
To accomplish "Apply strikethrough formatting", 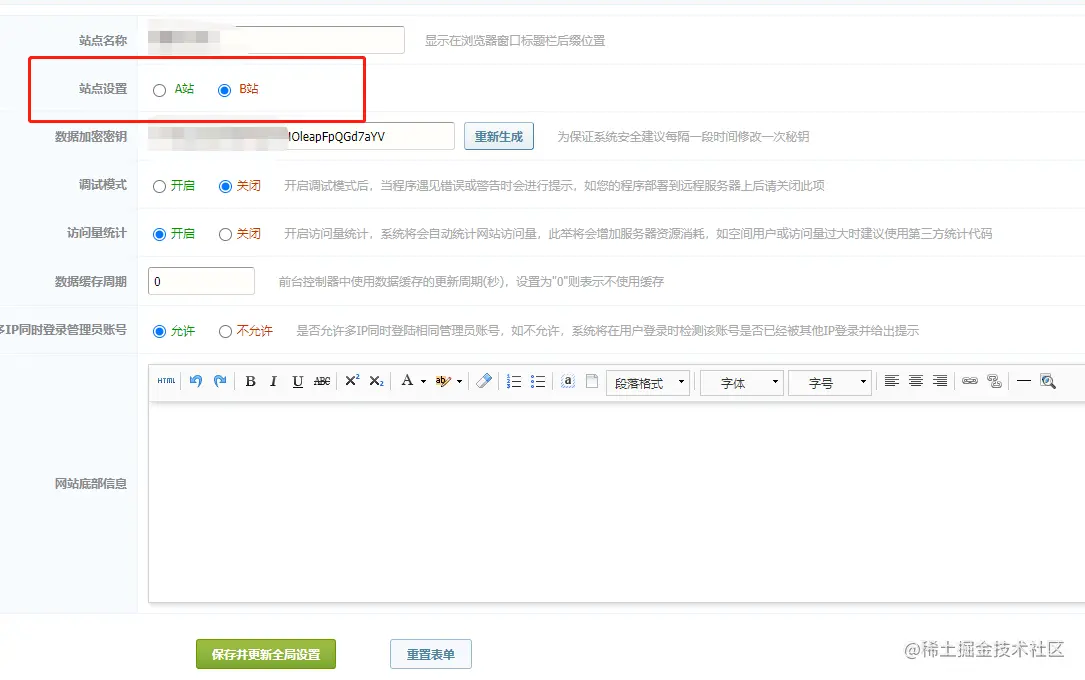I will [x=322, y=381].
